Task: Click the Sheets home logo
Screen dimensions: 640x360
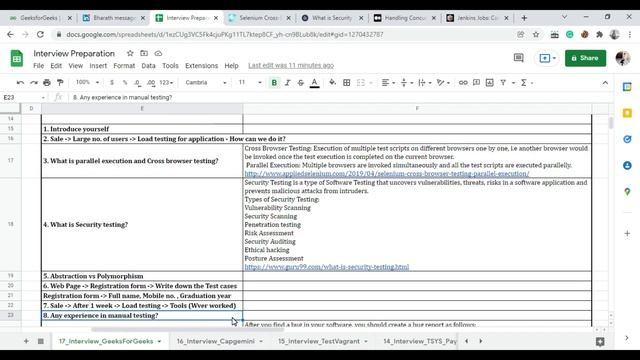Action: [x=17, y=58]
